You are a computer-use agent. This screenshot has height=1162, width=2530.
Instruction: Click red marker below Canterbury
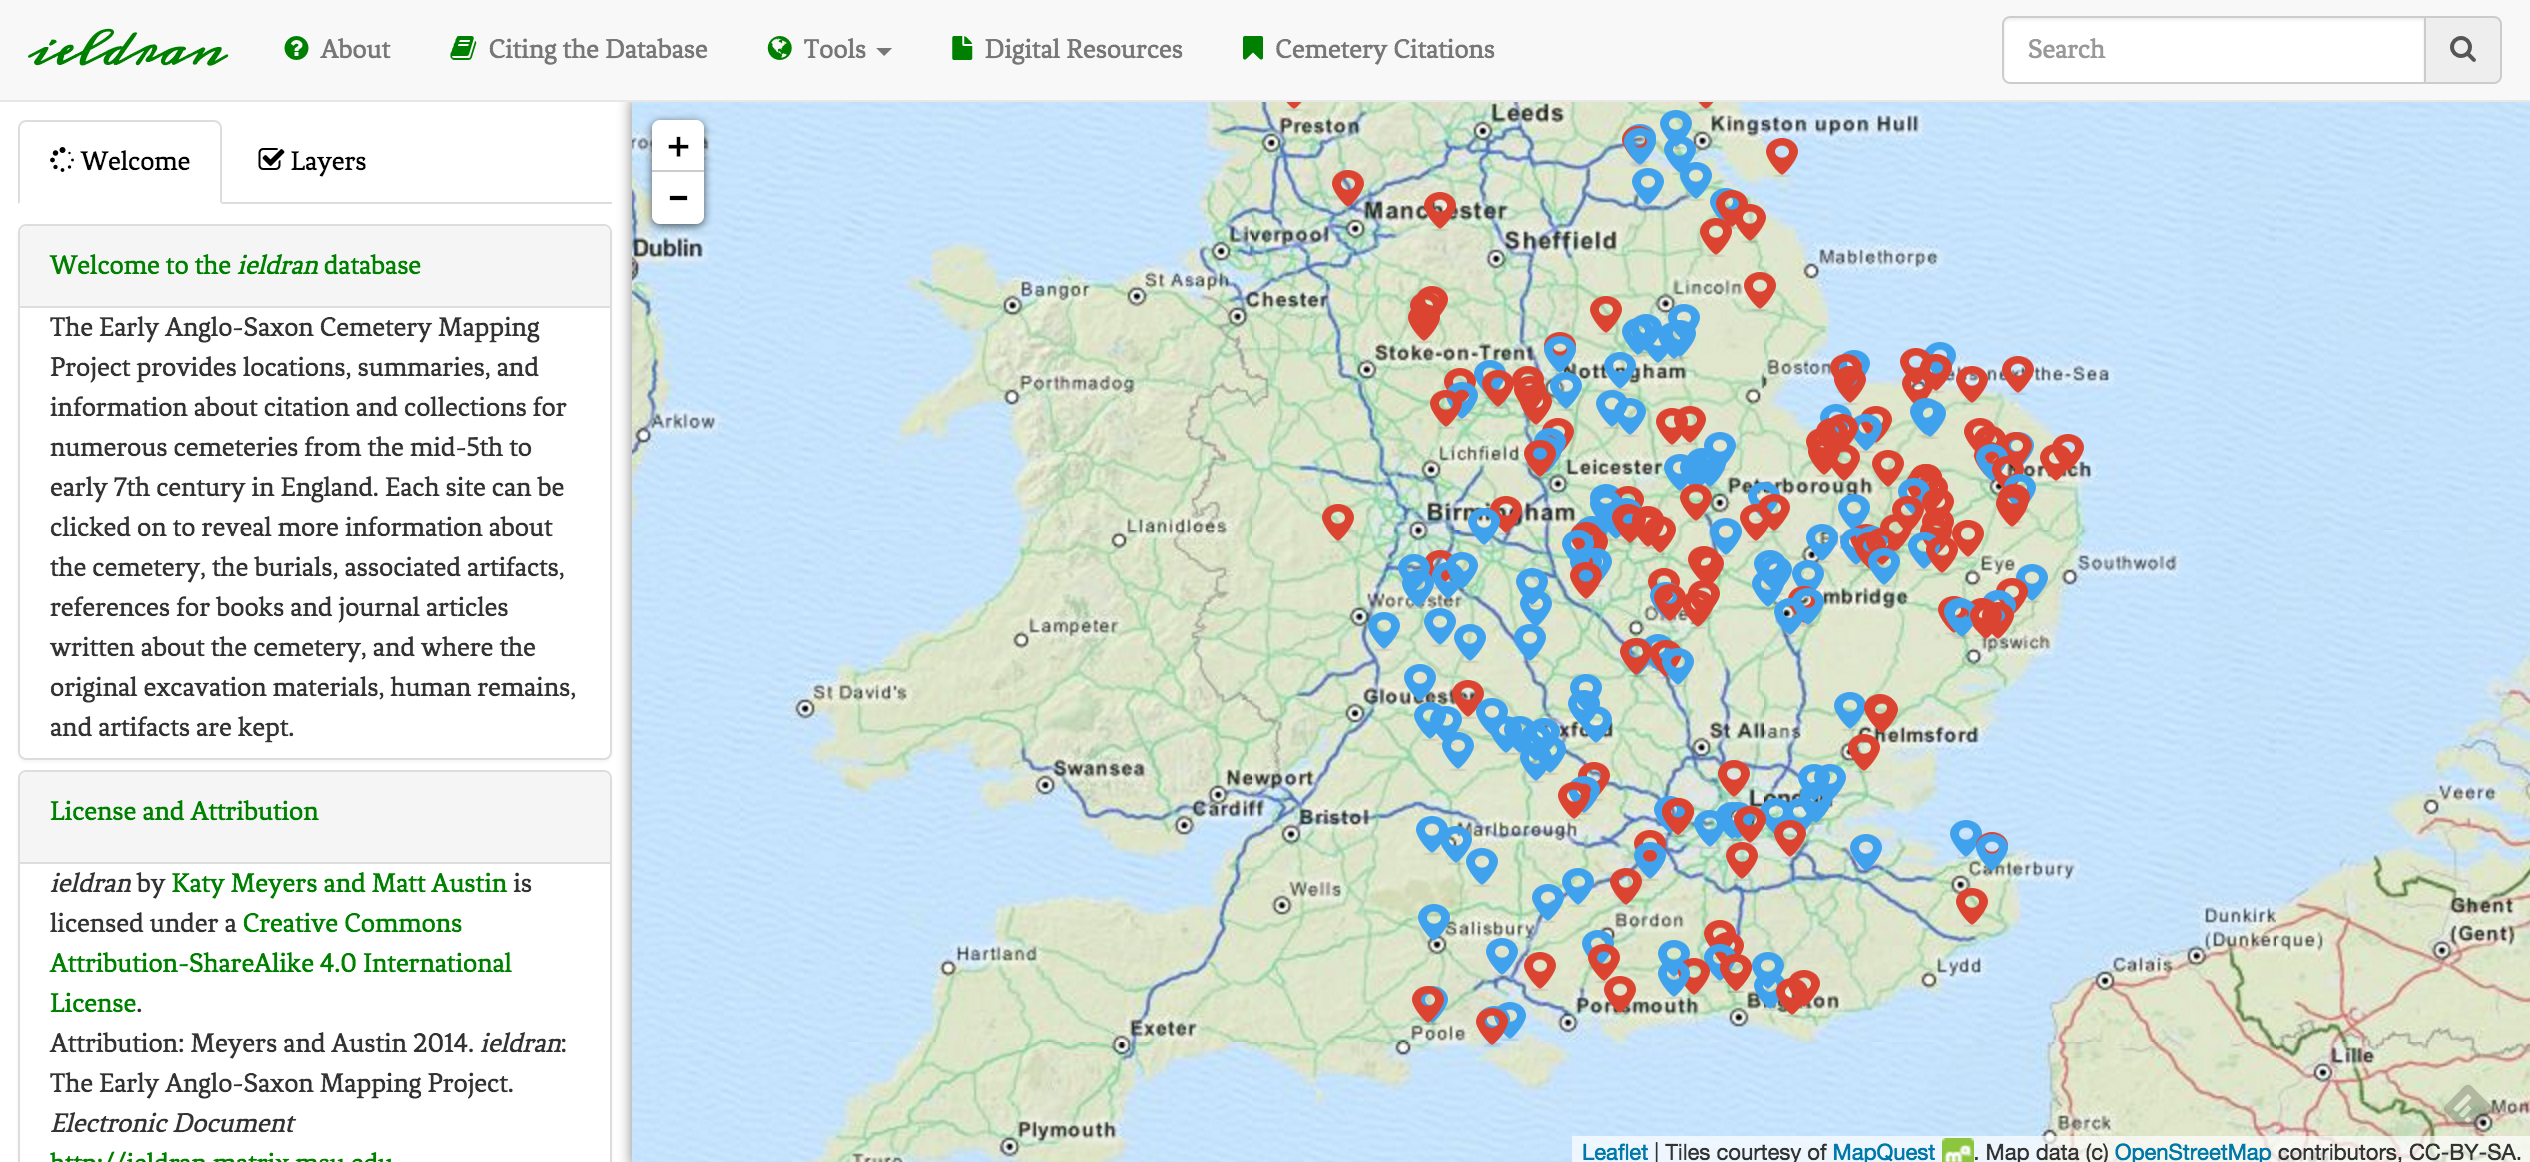pos(1971,904)
